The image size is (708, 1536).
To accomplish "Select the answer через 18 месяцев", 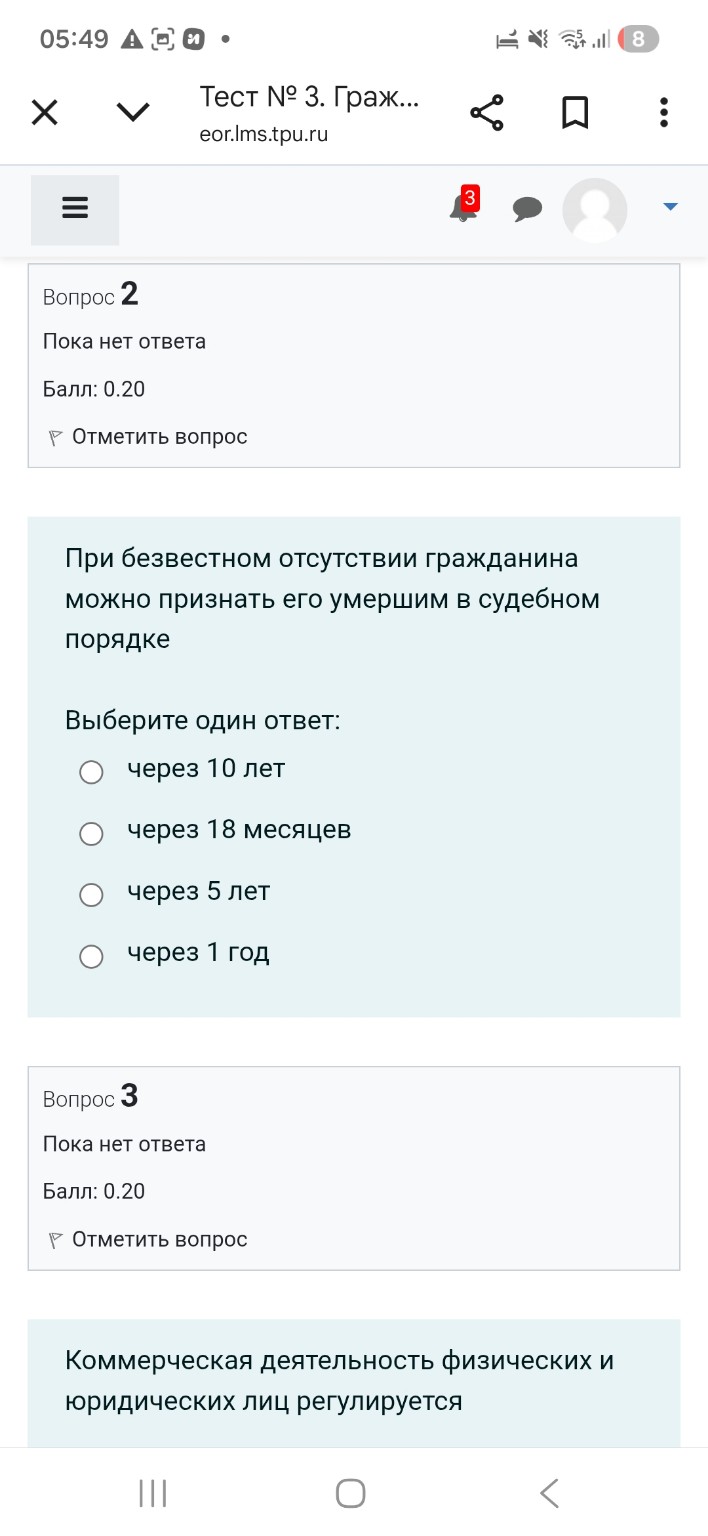I will [x=91, y=833].
